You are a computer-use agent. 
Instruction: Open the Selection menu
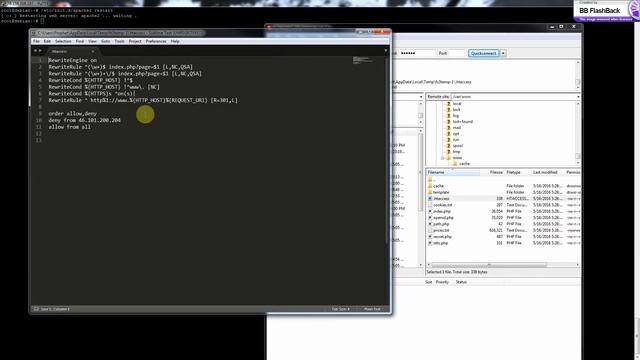63,41
